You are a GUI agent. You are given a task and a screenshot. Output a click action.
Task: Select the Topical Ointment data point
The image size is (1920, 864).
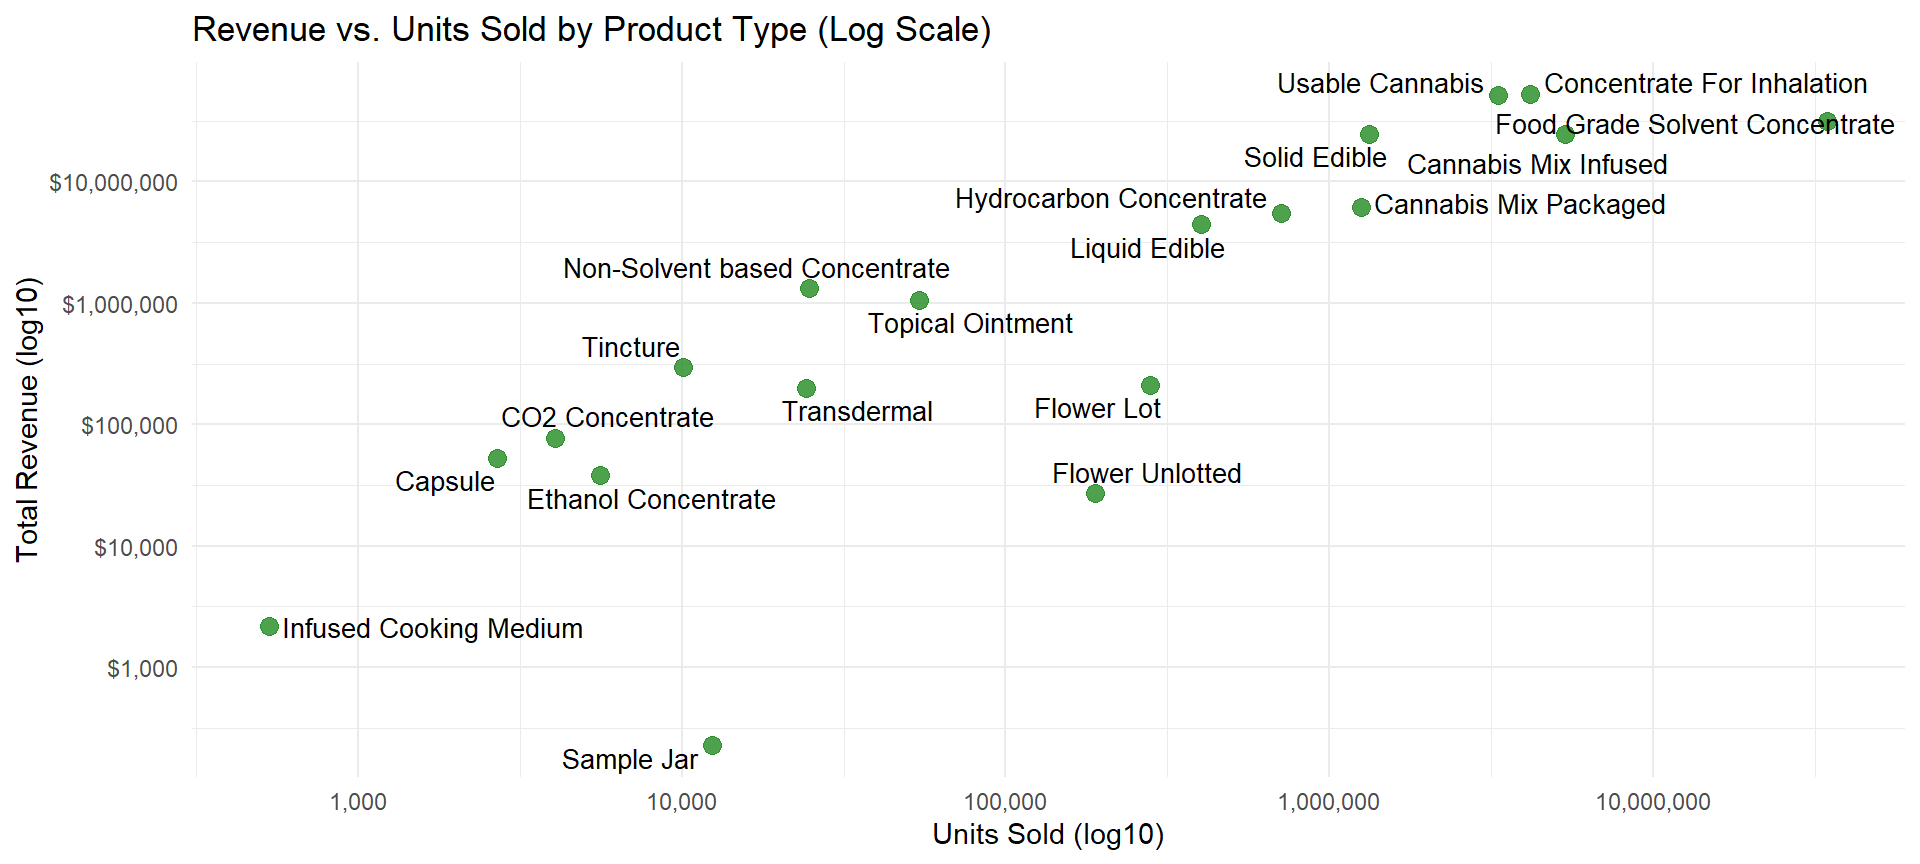click(x=919, y=300)
